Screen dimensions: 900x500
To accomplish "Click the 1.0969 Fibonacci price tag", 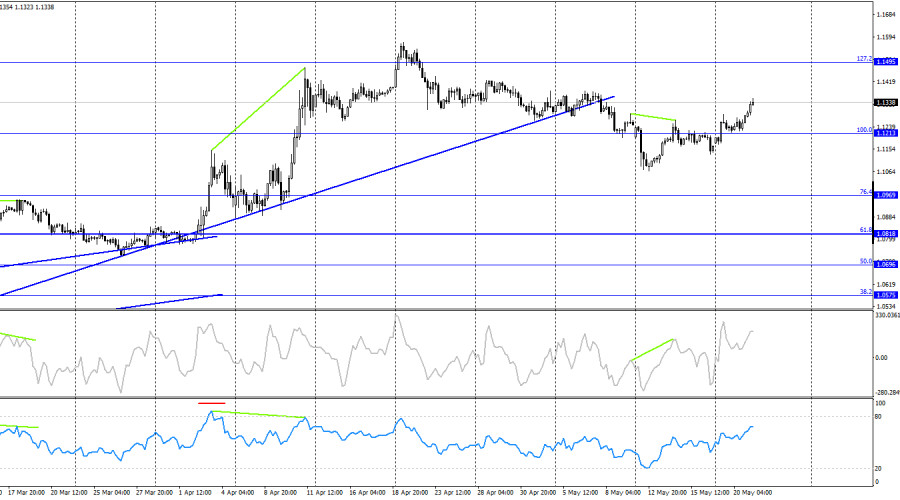I will click(885, 195).
